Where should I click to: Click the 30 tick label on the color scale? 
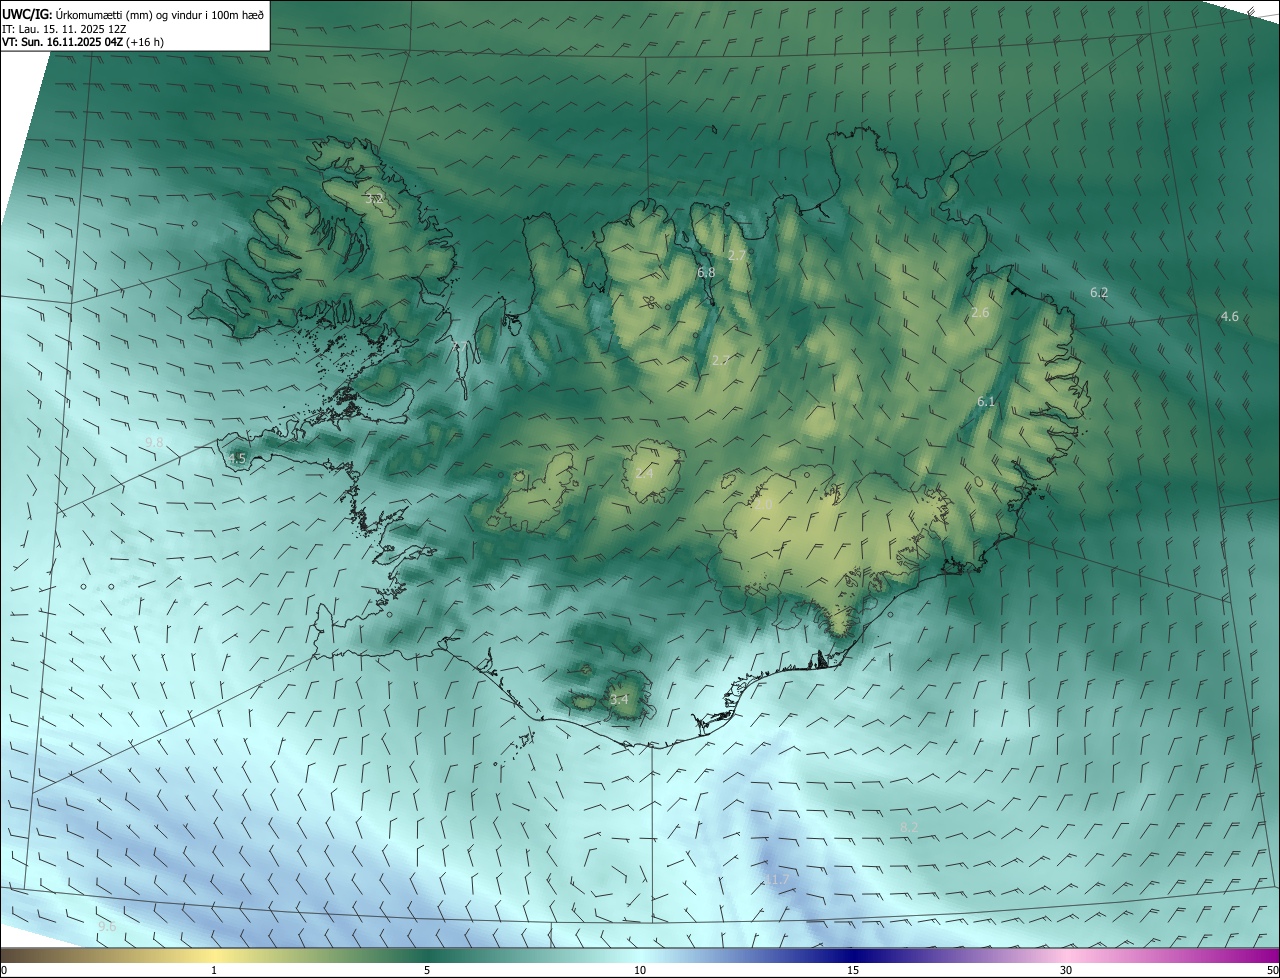[x=1066, y=970]
